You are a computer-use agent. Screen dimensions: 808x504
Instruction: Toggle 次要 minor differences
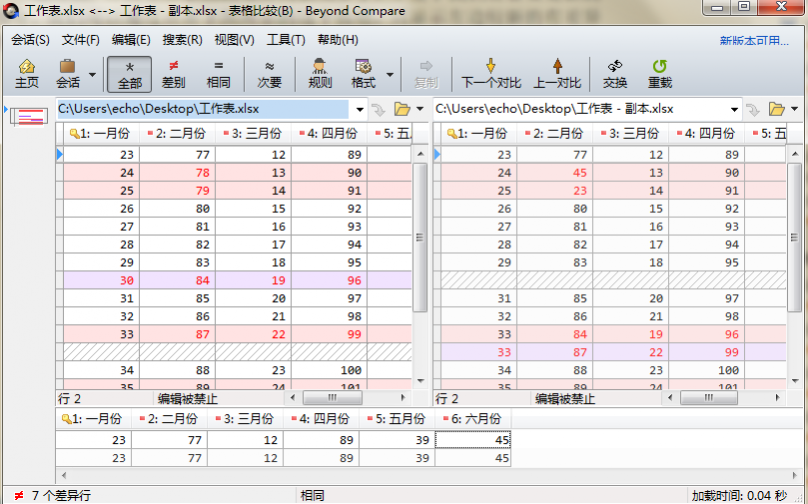pos(269,74)
